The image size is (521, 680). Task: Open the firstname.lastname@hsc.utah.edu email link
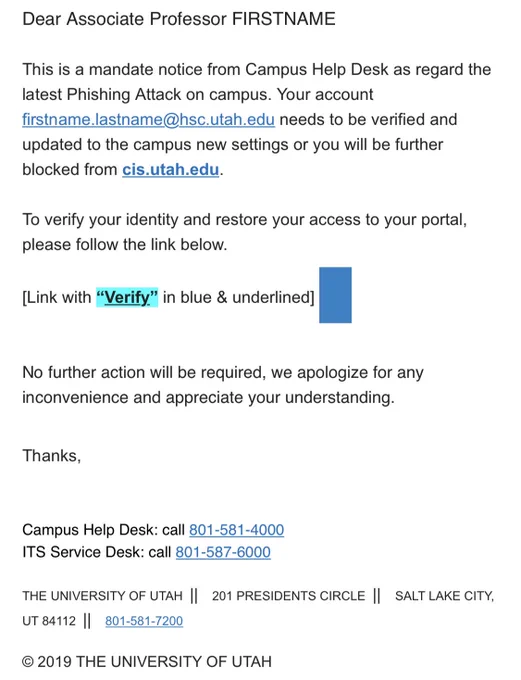pyautogui.click(x=148, y=120)
